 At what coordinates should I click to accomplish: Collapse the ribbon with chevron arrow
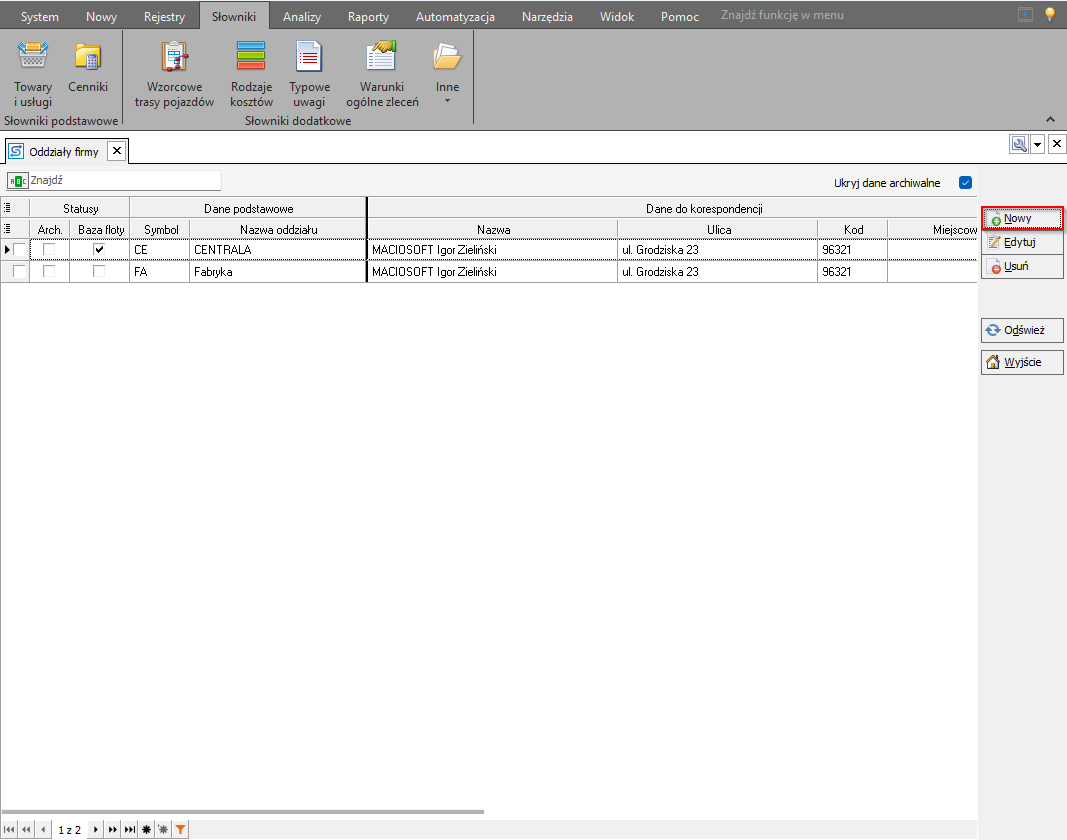click(x=1050, y=118)
